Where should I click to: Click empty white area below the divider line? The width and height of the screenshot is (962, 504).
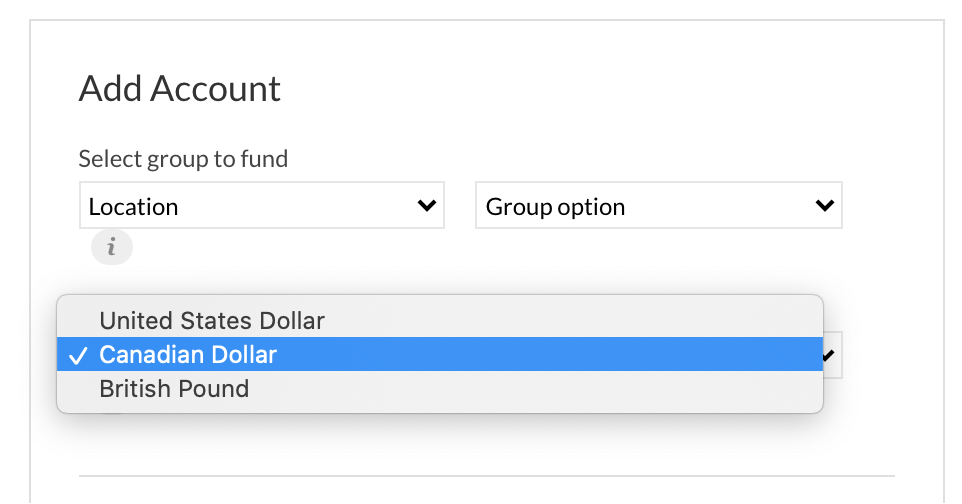coord(487,490)
